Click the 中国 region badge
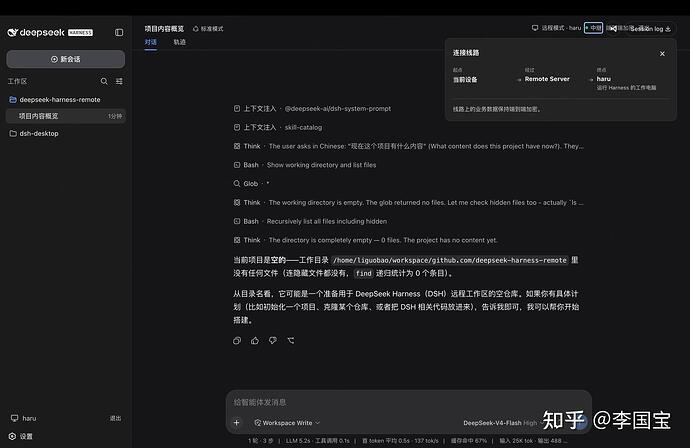The height and width of the screenshot is (448, 690). 593,28
